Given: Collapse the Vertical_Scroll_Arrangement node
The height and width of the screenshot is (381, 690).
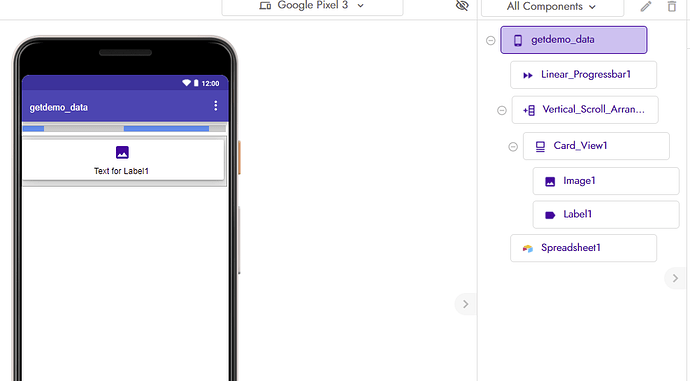Looking at the screenshot, I should 502,110.
